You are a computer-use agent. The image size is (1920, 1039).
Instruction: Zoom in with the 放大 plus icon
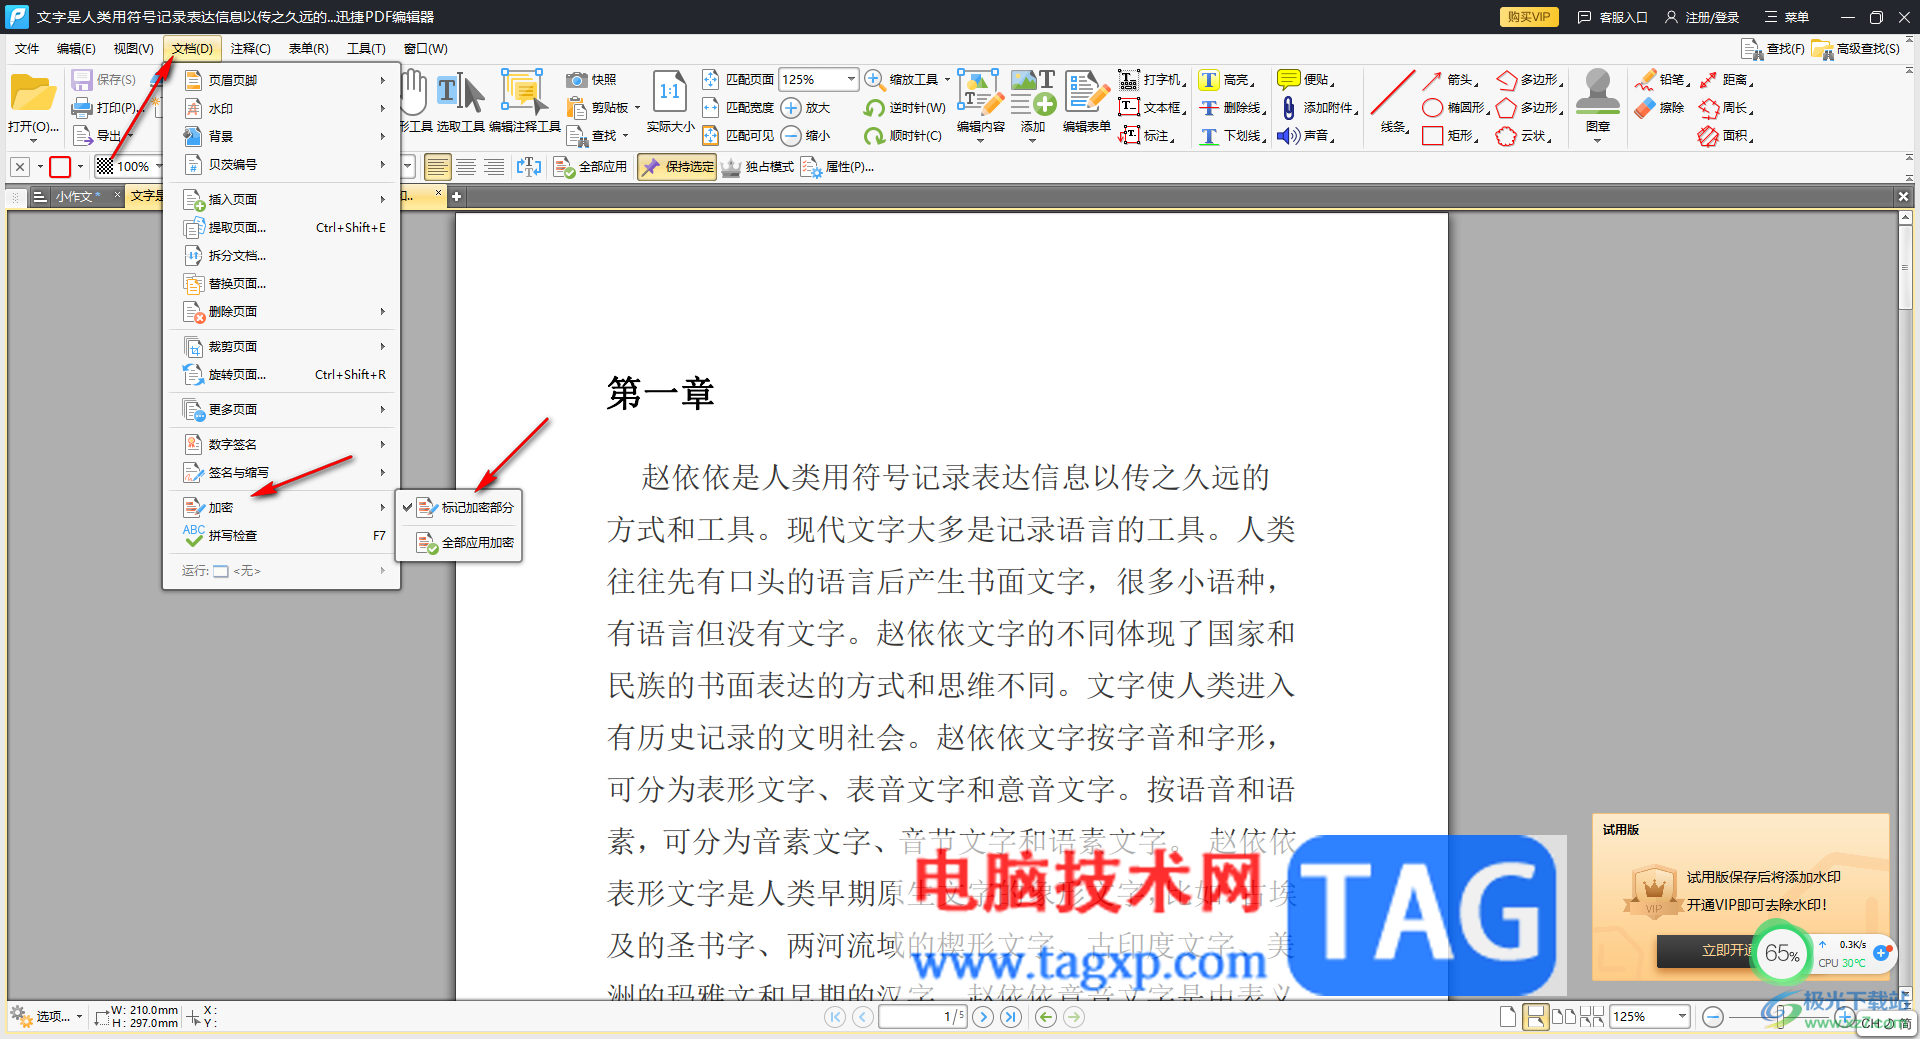[x=791, y=107]
